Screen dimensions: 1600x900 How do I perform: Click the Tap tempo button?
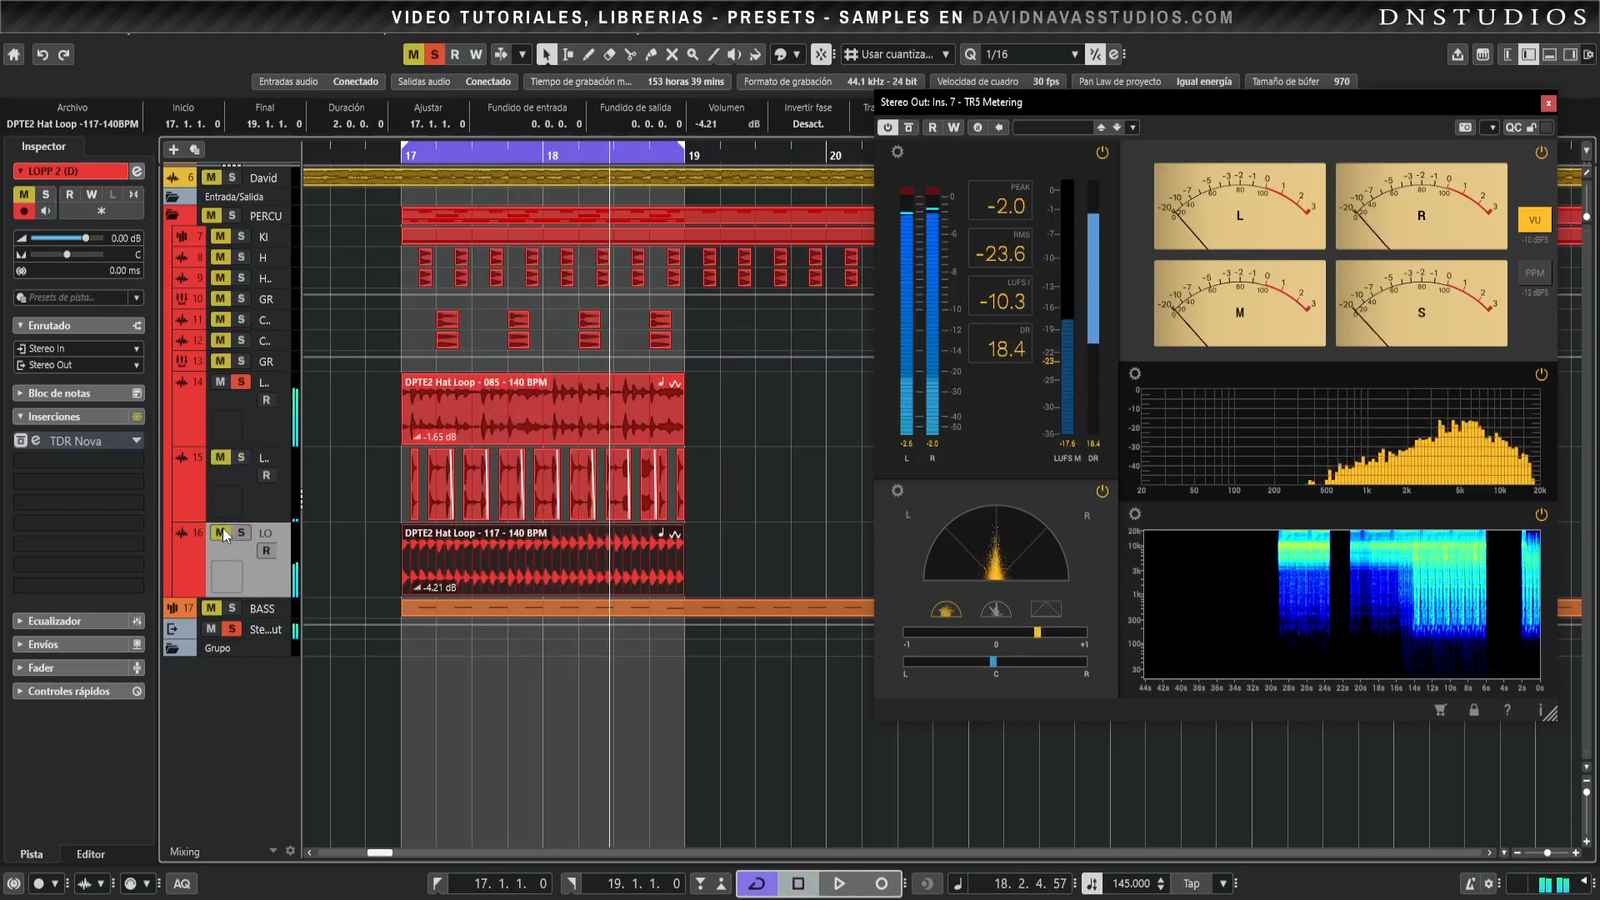click(1191, 883)
